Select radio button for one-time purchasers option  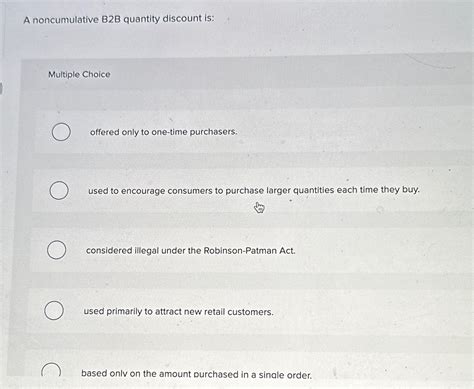tap(61, 132)
